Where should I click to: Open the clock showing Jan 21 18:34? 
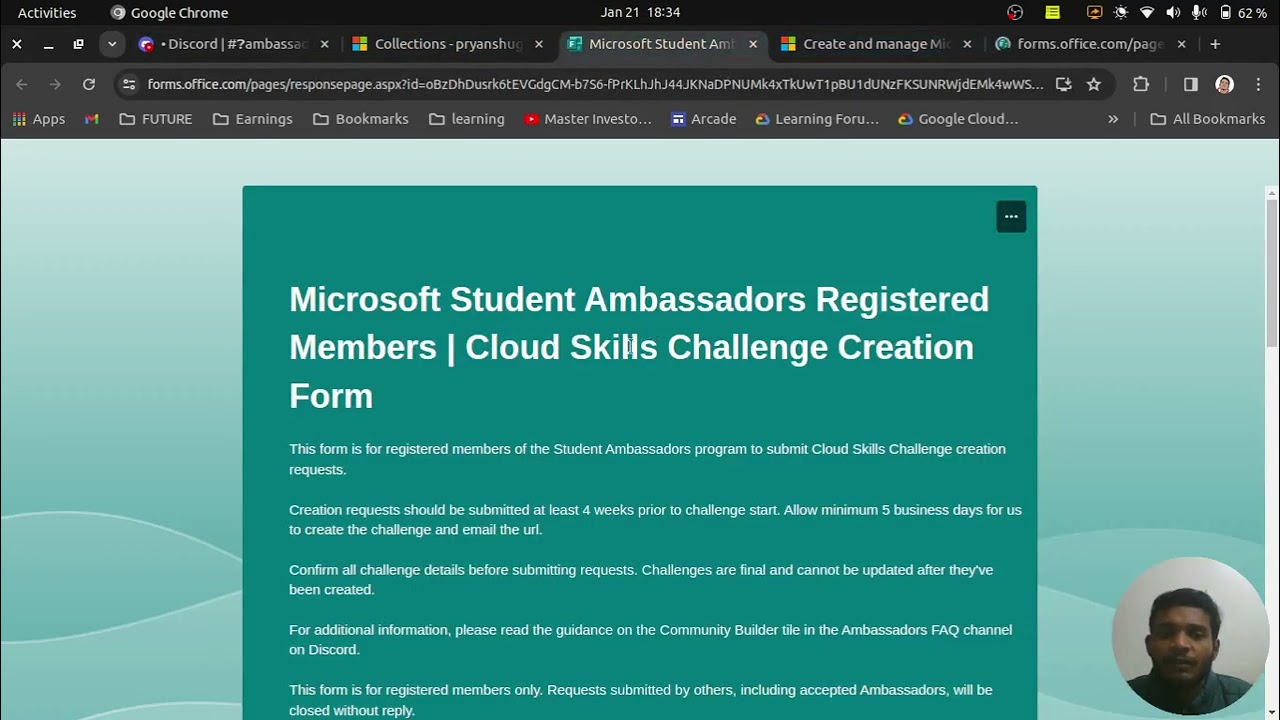(640, 13)
